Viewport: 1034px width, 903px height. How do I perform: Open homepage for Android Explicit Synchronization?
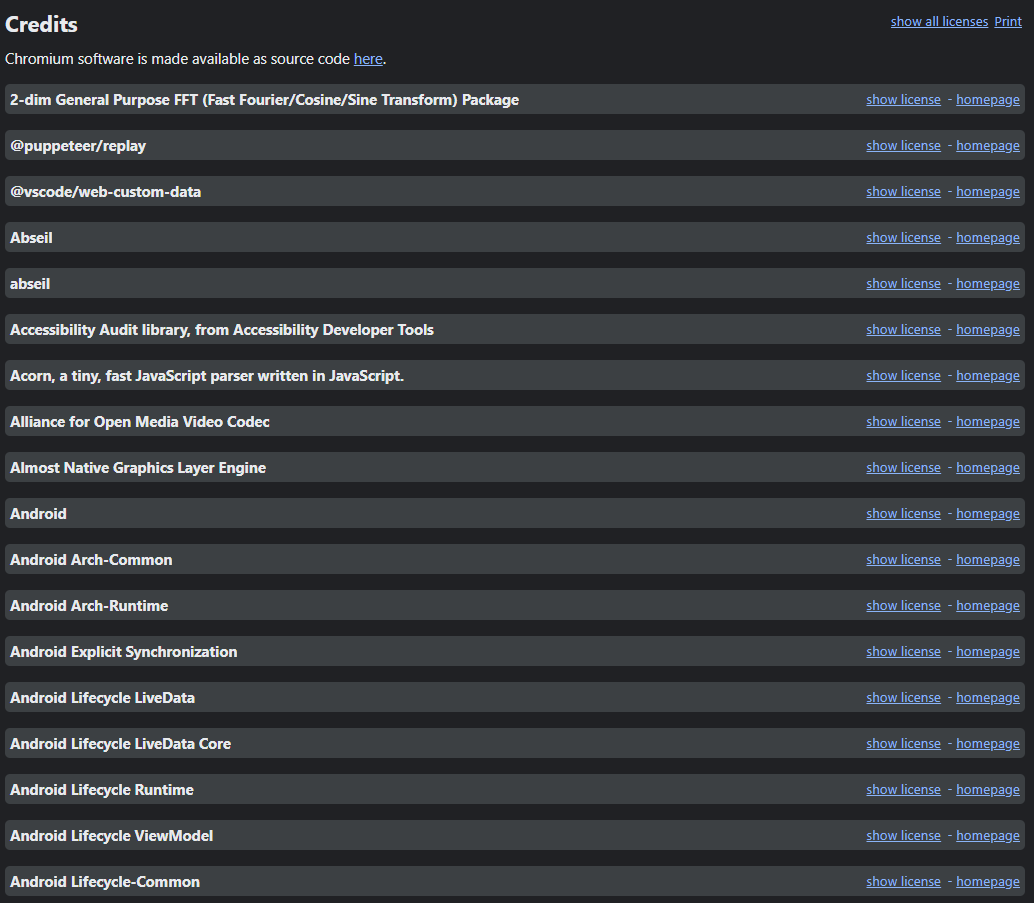(988, 652)
